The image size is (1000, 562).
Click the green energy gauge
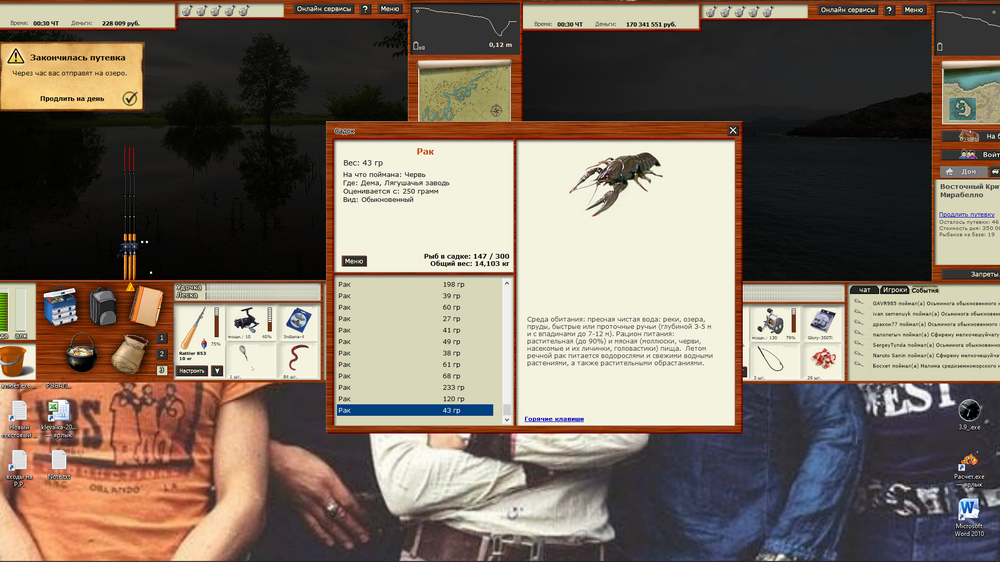[4, 311]
